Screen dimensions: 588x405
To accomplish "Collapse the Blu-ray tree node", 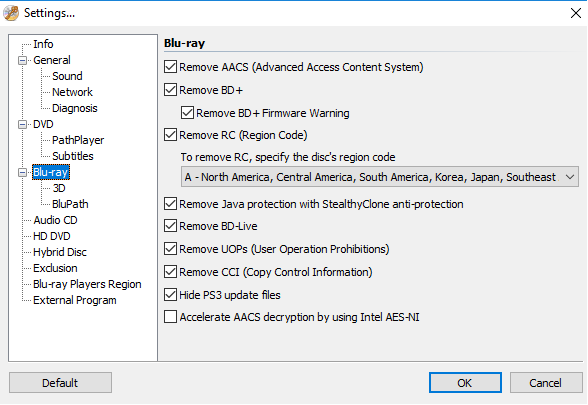I will click(22, 172).
